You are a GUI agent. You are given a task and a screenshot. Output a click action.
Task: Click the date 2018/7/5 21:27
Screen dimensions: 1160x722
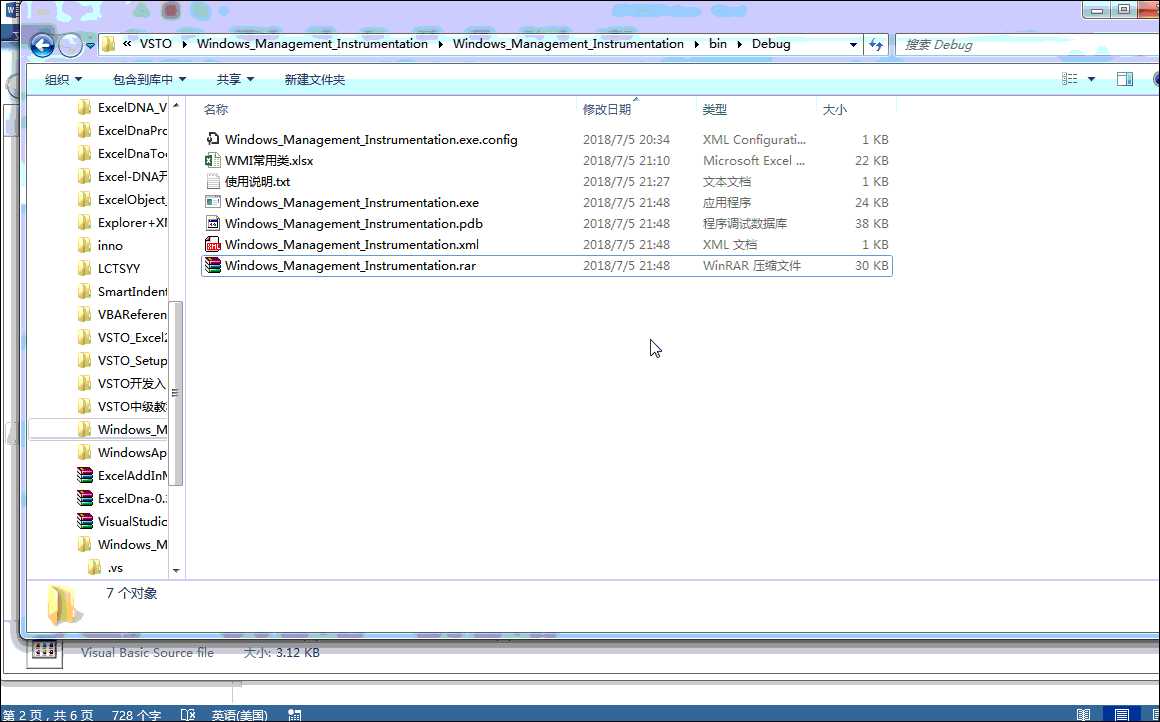(x=626, y=181)
